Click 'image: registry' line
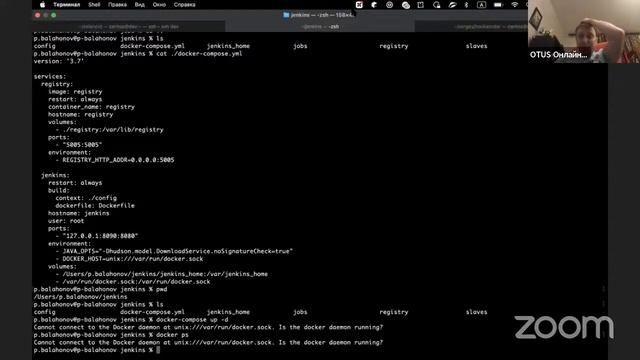This screenshot has width=640, height=360. click(75, 91)
